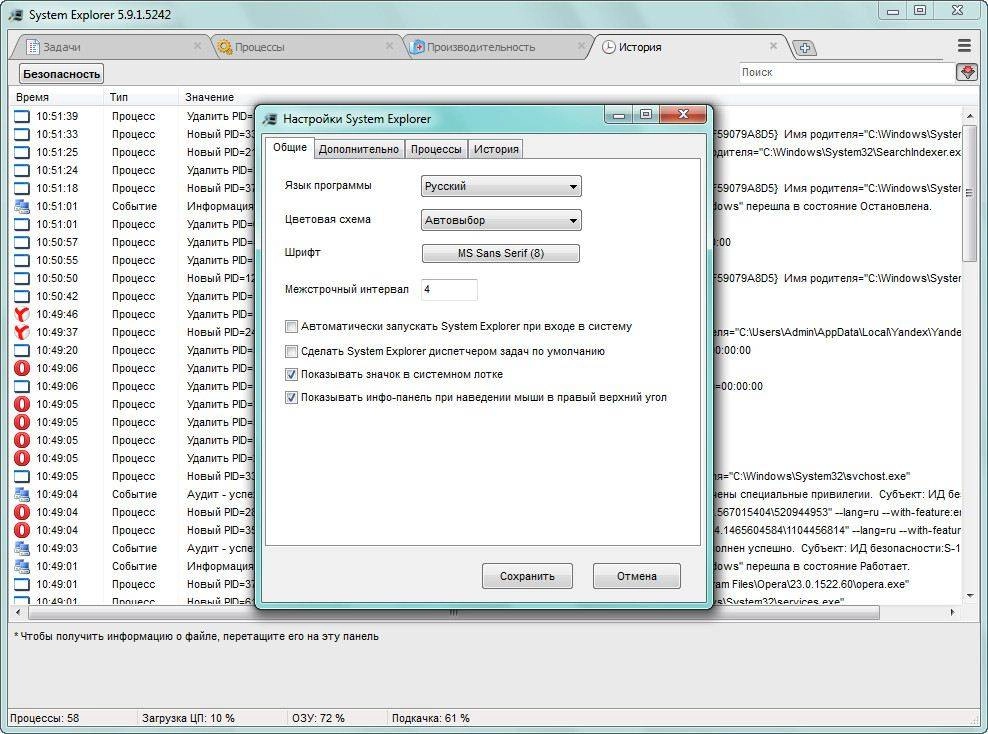The image size is (988, 734).
Task: Close the settings dialog
Action: point(683,114)
